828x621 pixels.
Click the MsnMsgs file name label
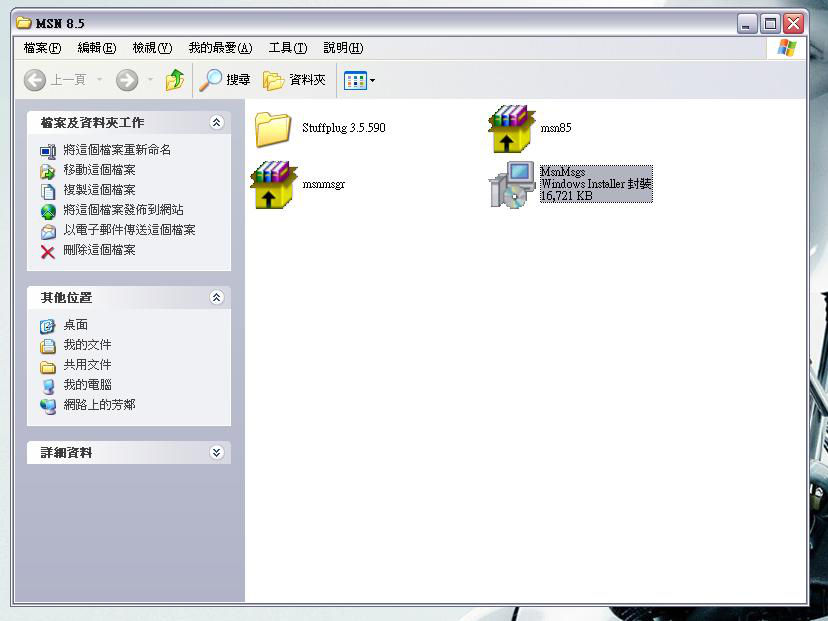[562, 172]
